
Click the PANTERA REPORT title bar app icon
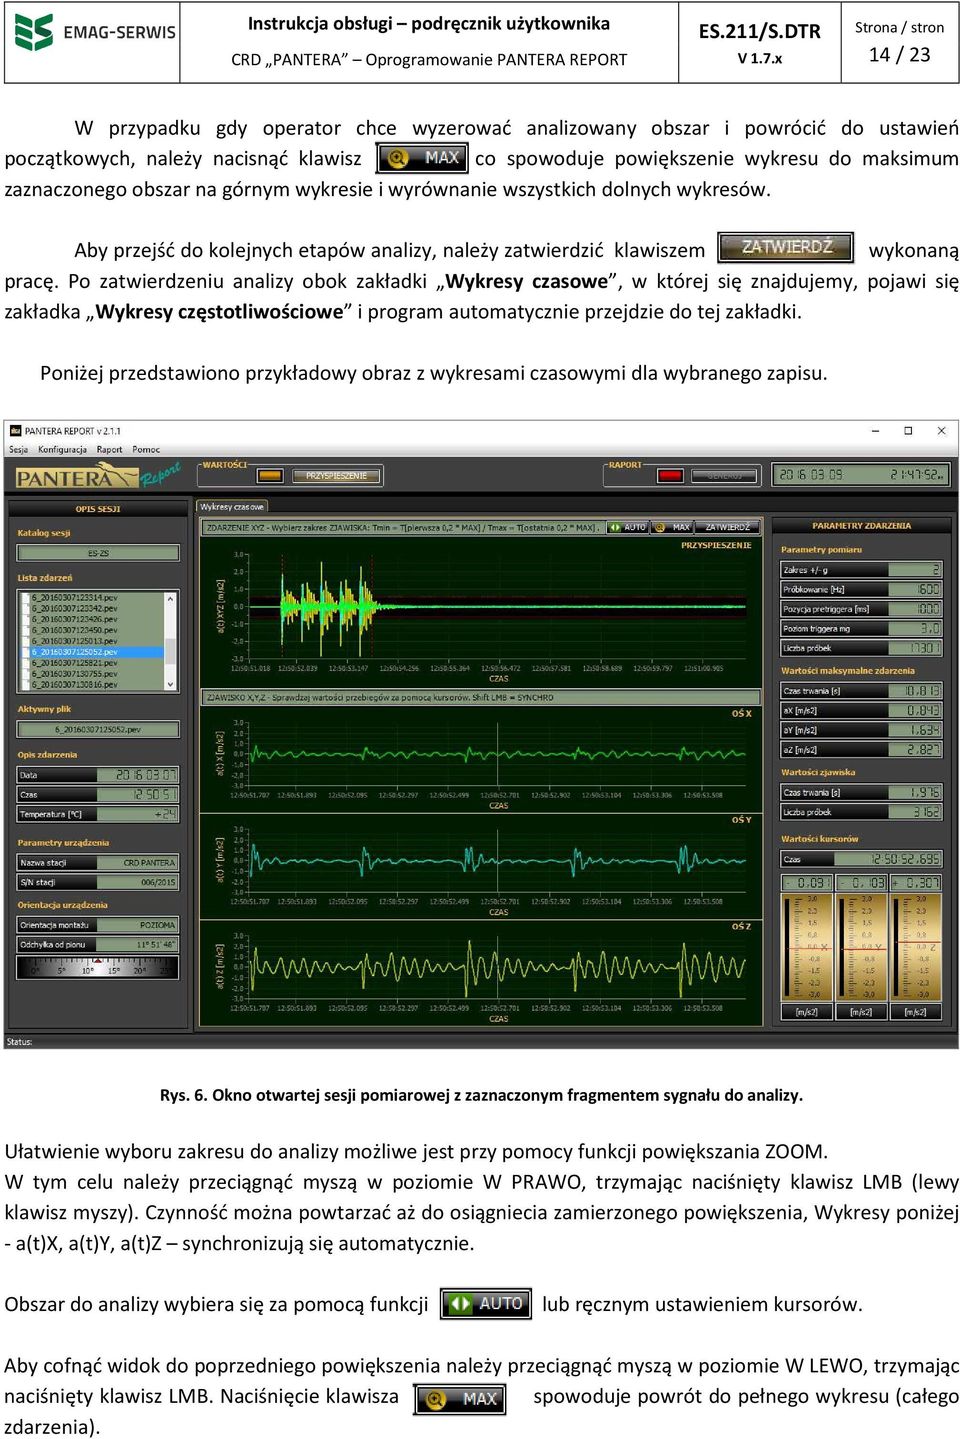coord(15,431)
